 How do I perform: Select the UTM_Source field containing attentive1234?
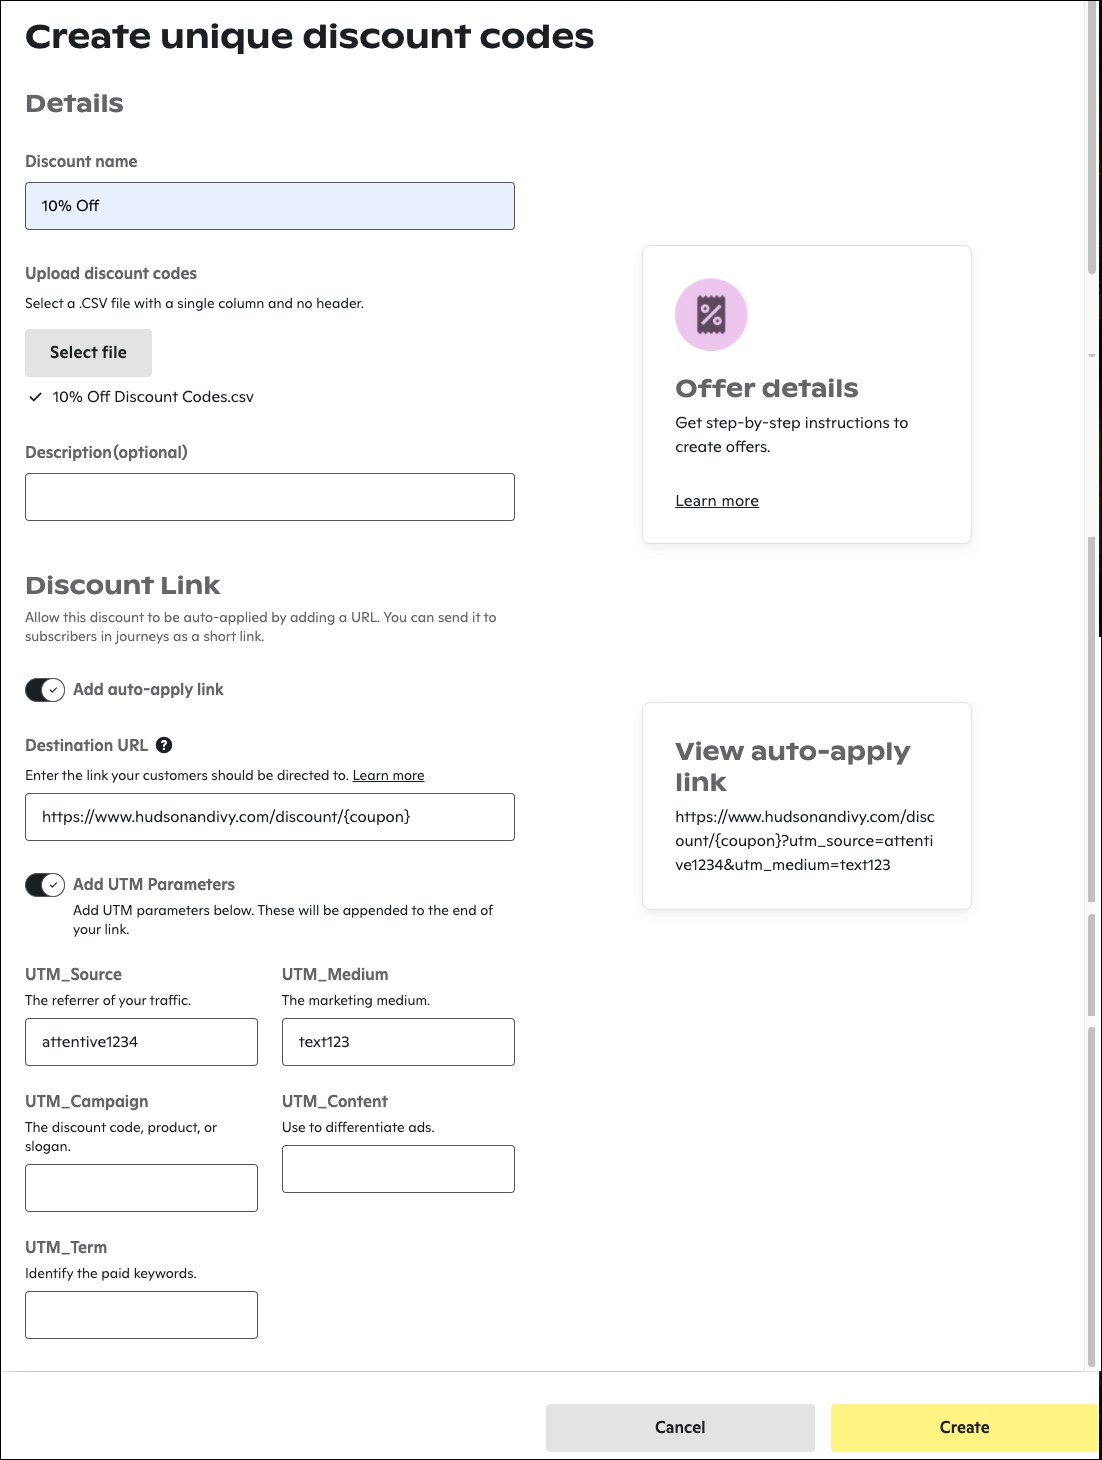point(140,1041)
